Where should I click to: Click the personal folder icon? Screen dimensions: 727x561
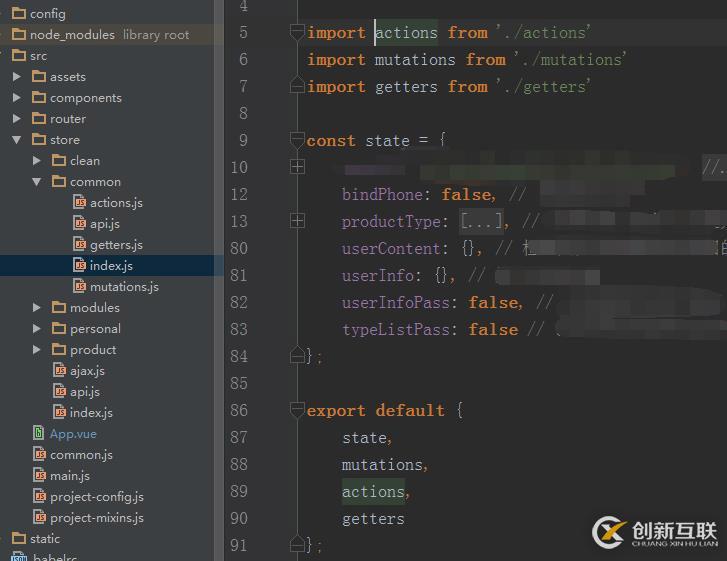pos(59,328)
